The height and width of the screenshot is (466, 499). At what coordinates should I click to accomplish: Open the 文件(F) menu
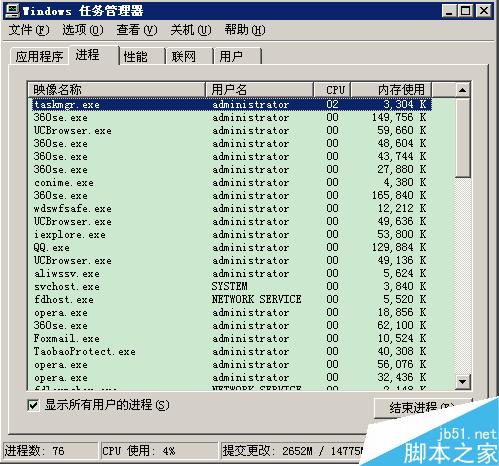coord(29,30)
